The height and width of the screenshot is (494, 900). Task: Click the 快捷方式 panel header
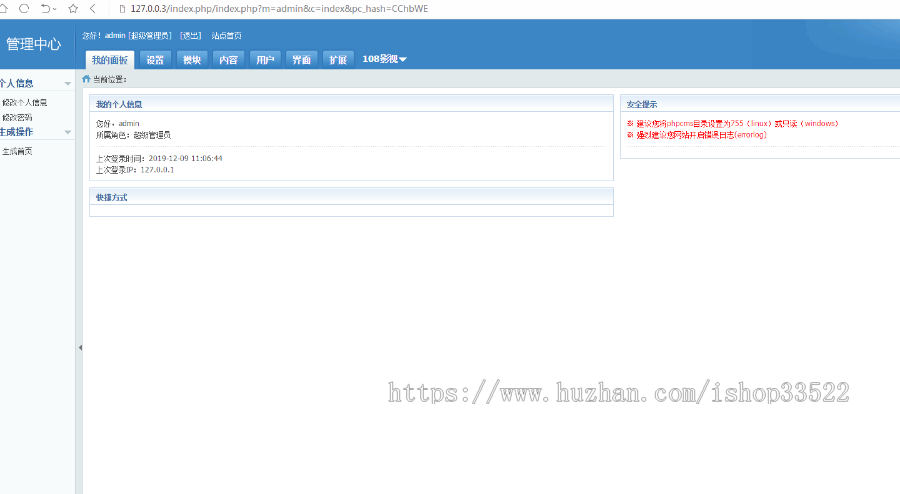(x=351, y=197)
